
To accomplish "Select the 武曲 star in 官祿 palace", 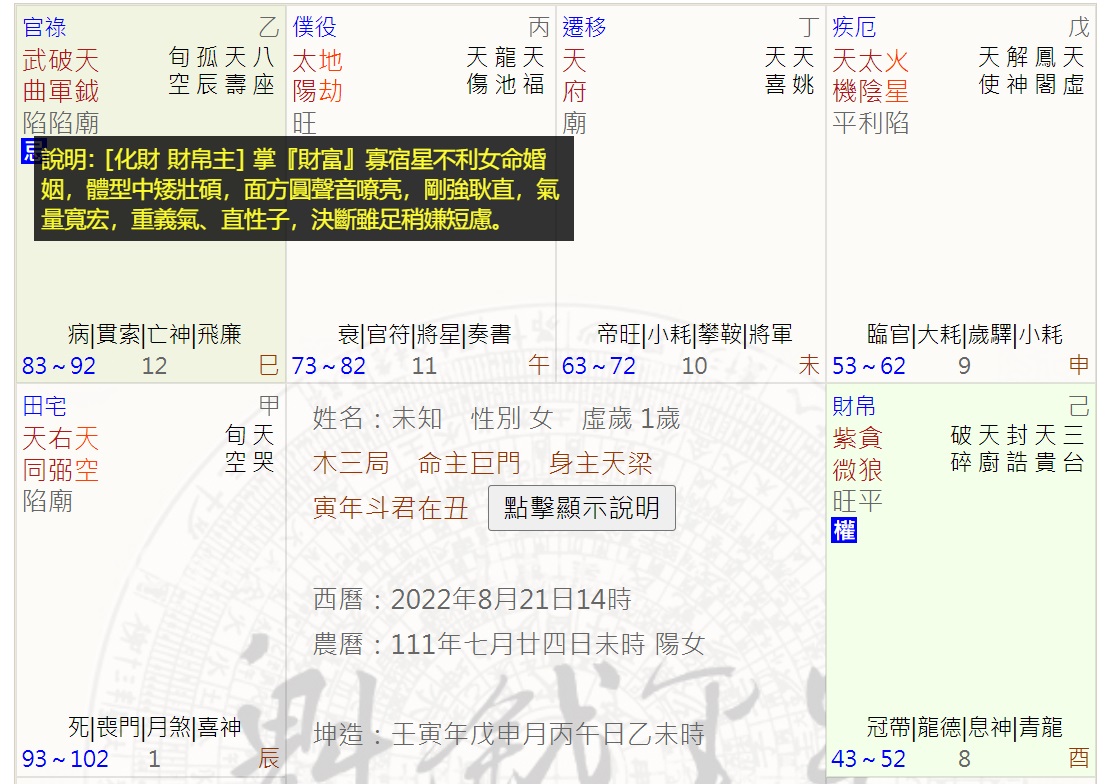I will coord(35,75).
